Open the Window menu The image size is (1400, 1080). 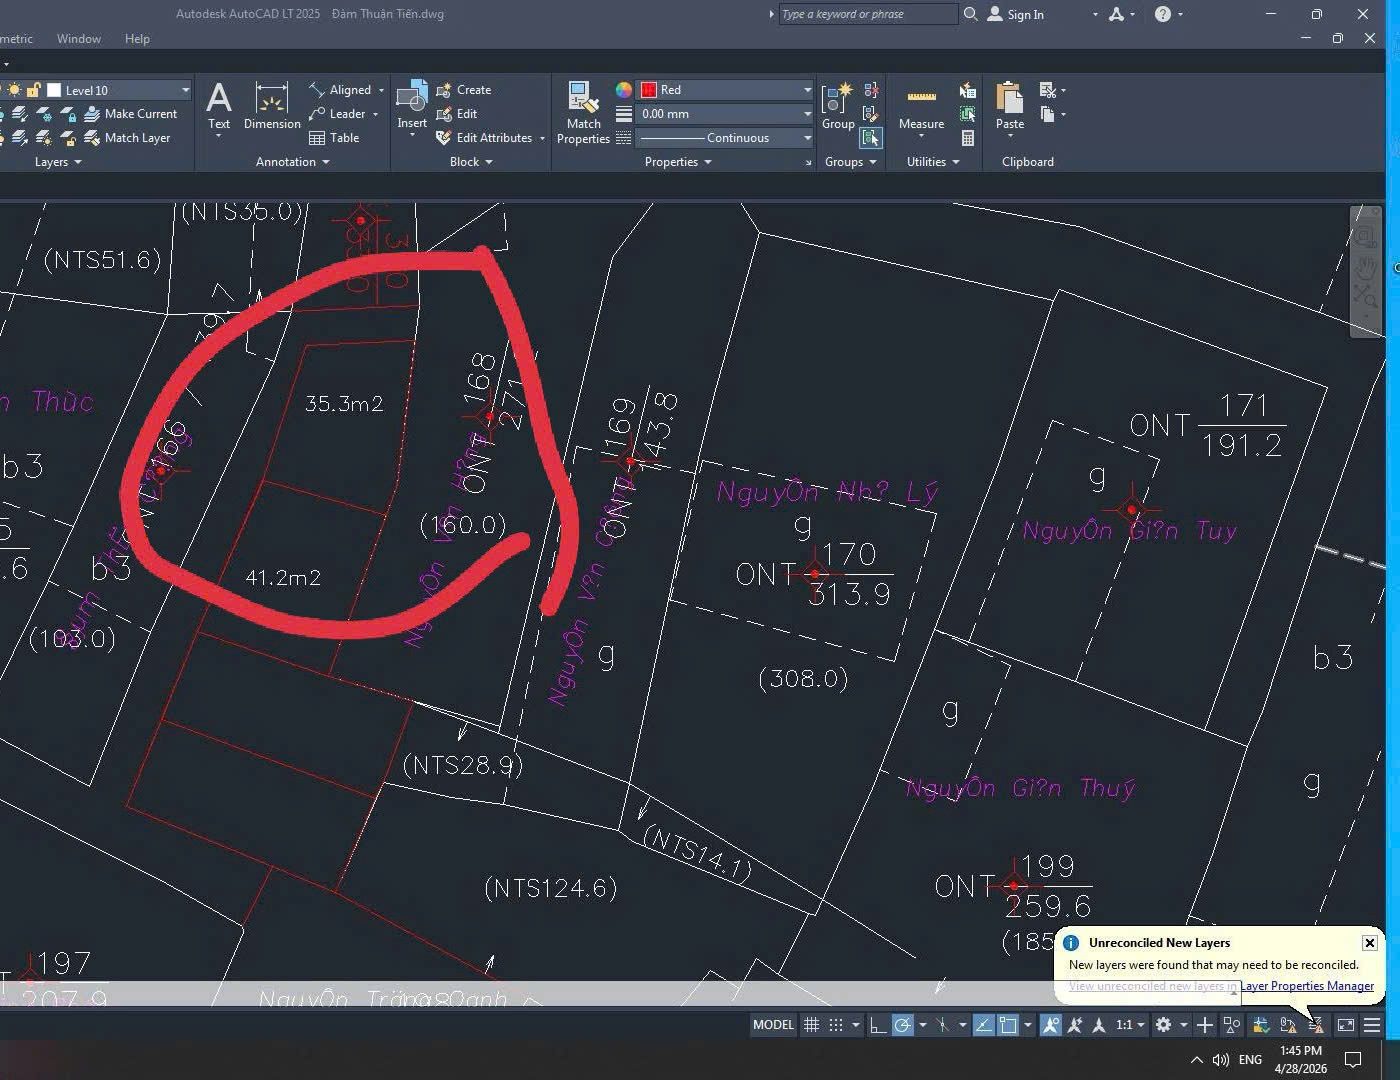(x=79, y=39)
